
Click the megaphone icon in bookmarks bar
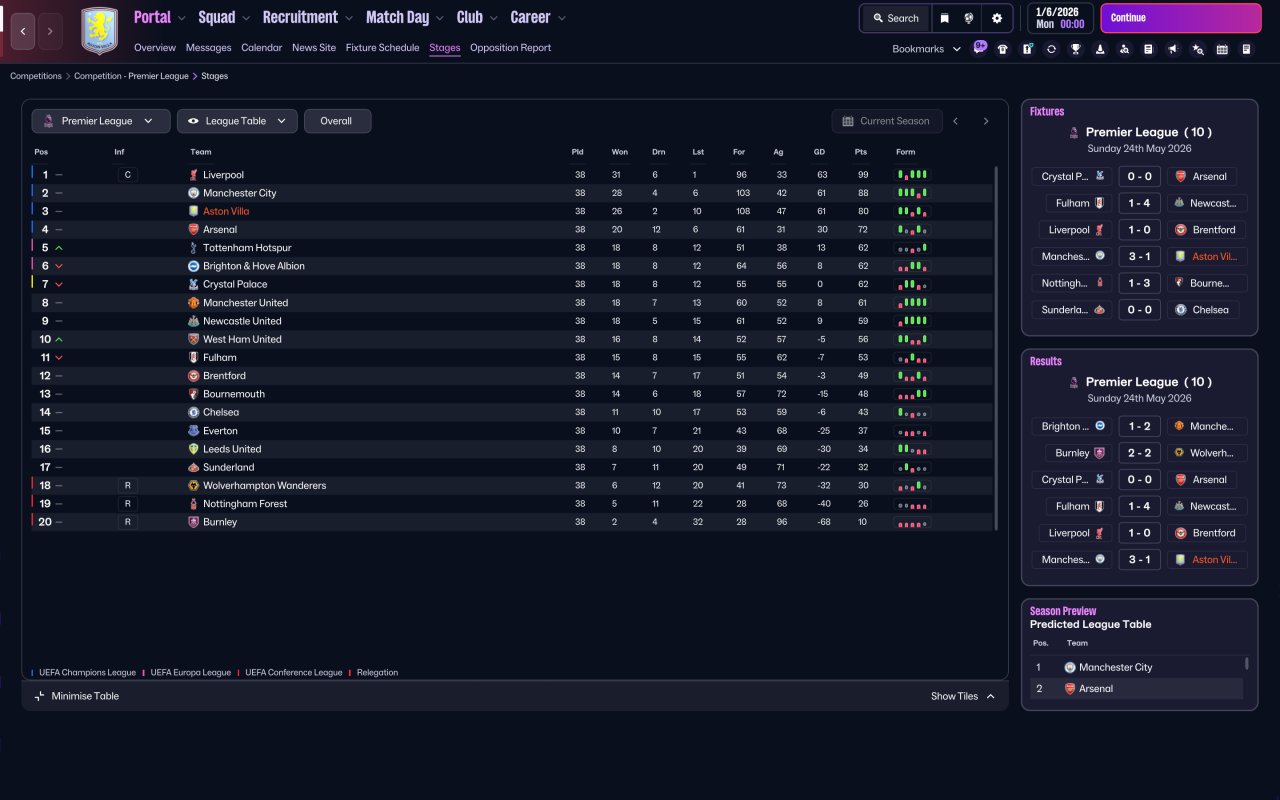click(x=1173, y=49)
